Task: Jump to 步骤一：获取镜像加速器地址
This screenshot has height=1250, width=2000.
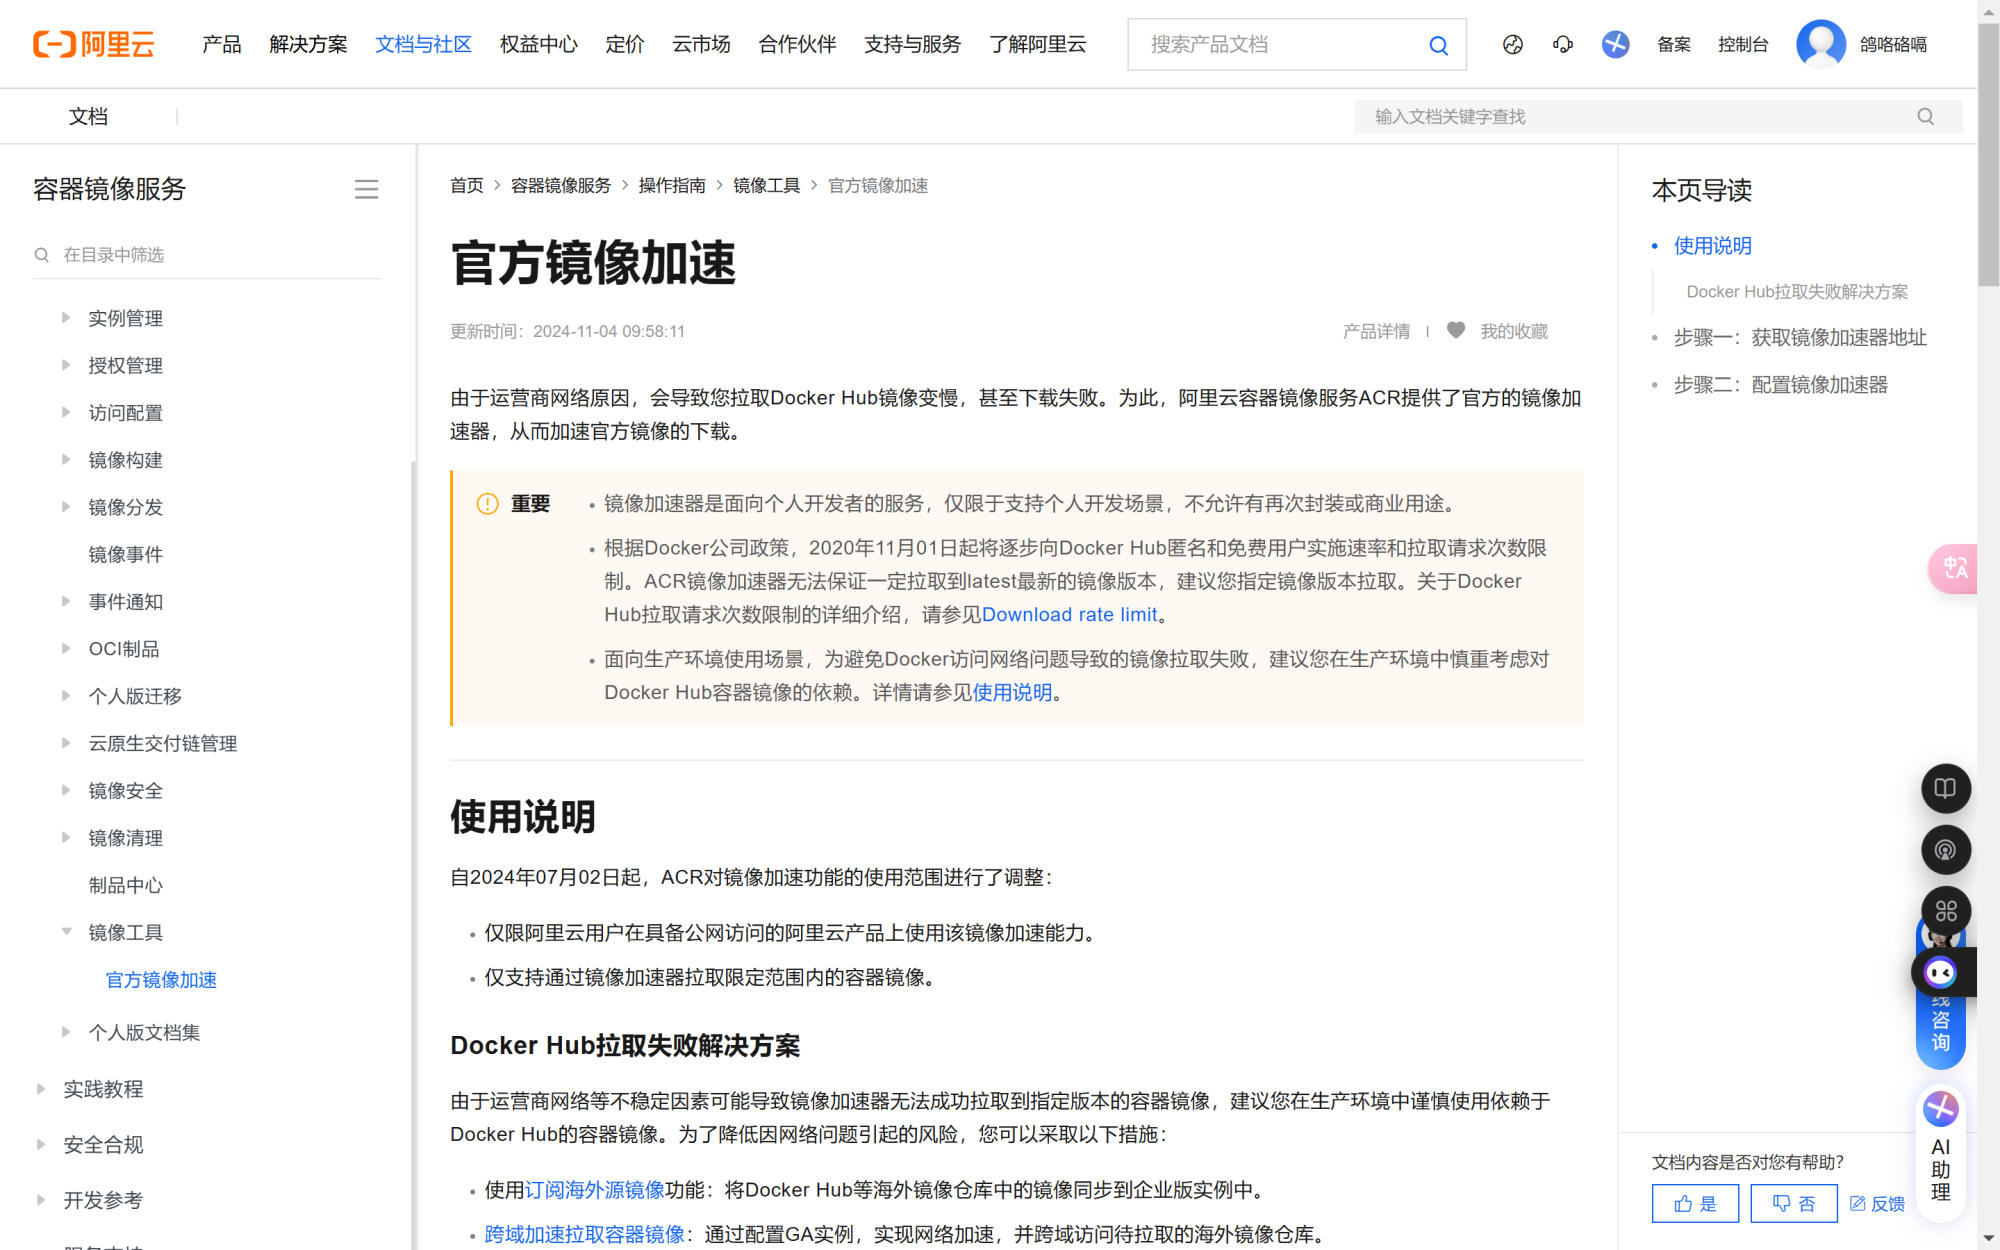Action: (x=1800, y=337)
